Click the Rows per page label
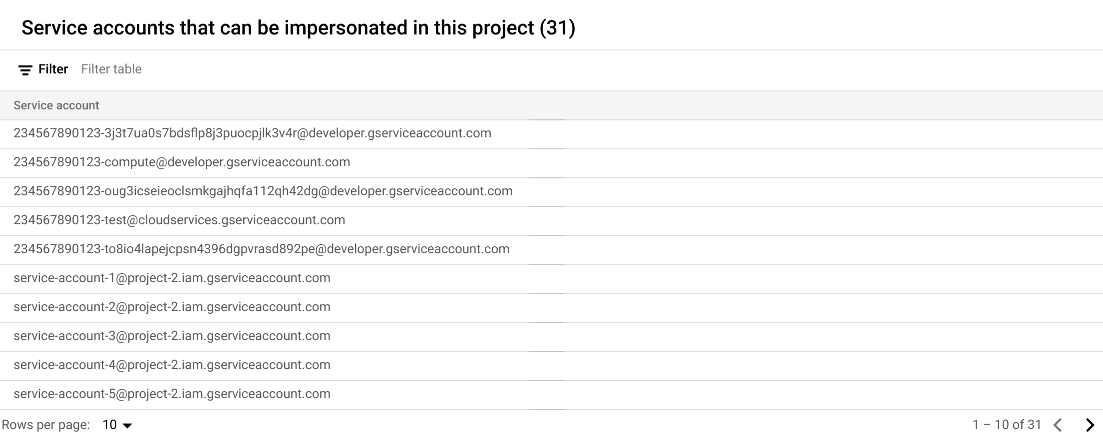Screen dimensions: 1103x447 45,425
